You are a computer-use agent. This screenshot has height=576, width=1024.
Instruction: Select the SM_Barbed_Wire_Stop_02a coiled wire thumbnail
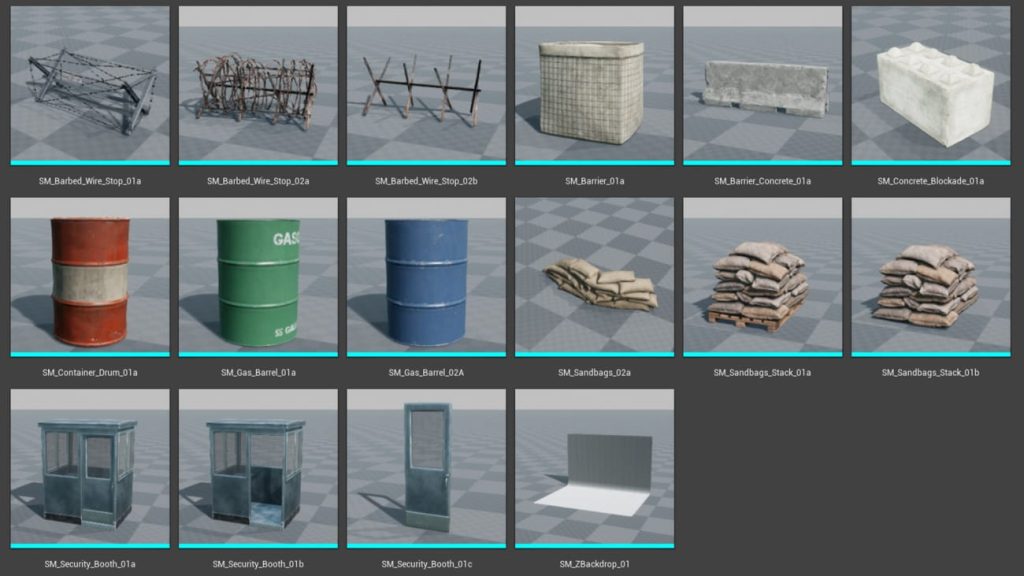point(258,86)
